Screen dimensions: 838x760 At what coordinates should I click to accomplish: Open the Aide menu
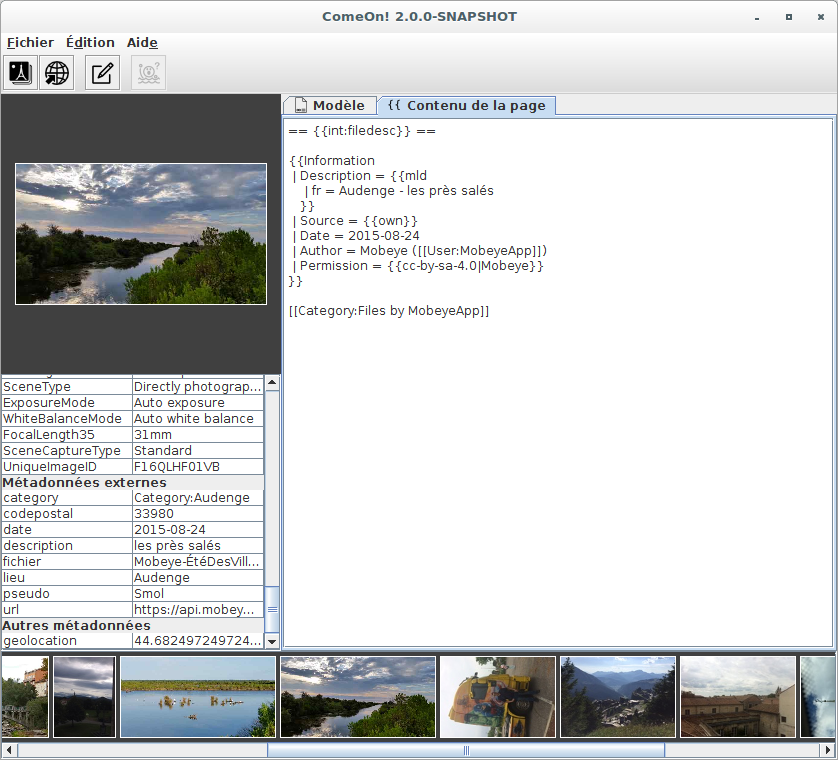coord(142,43)
